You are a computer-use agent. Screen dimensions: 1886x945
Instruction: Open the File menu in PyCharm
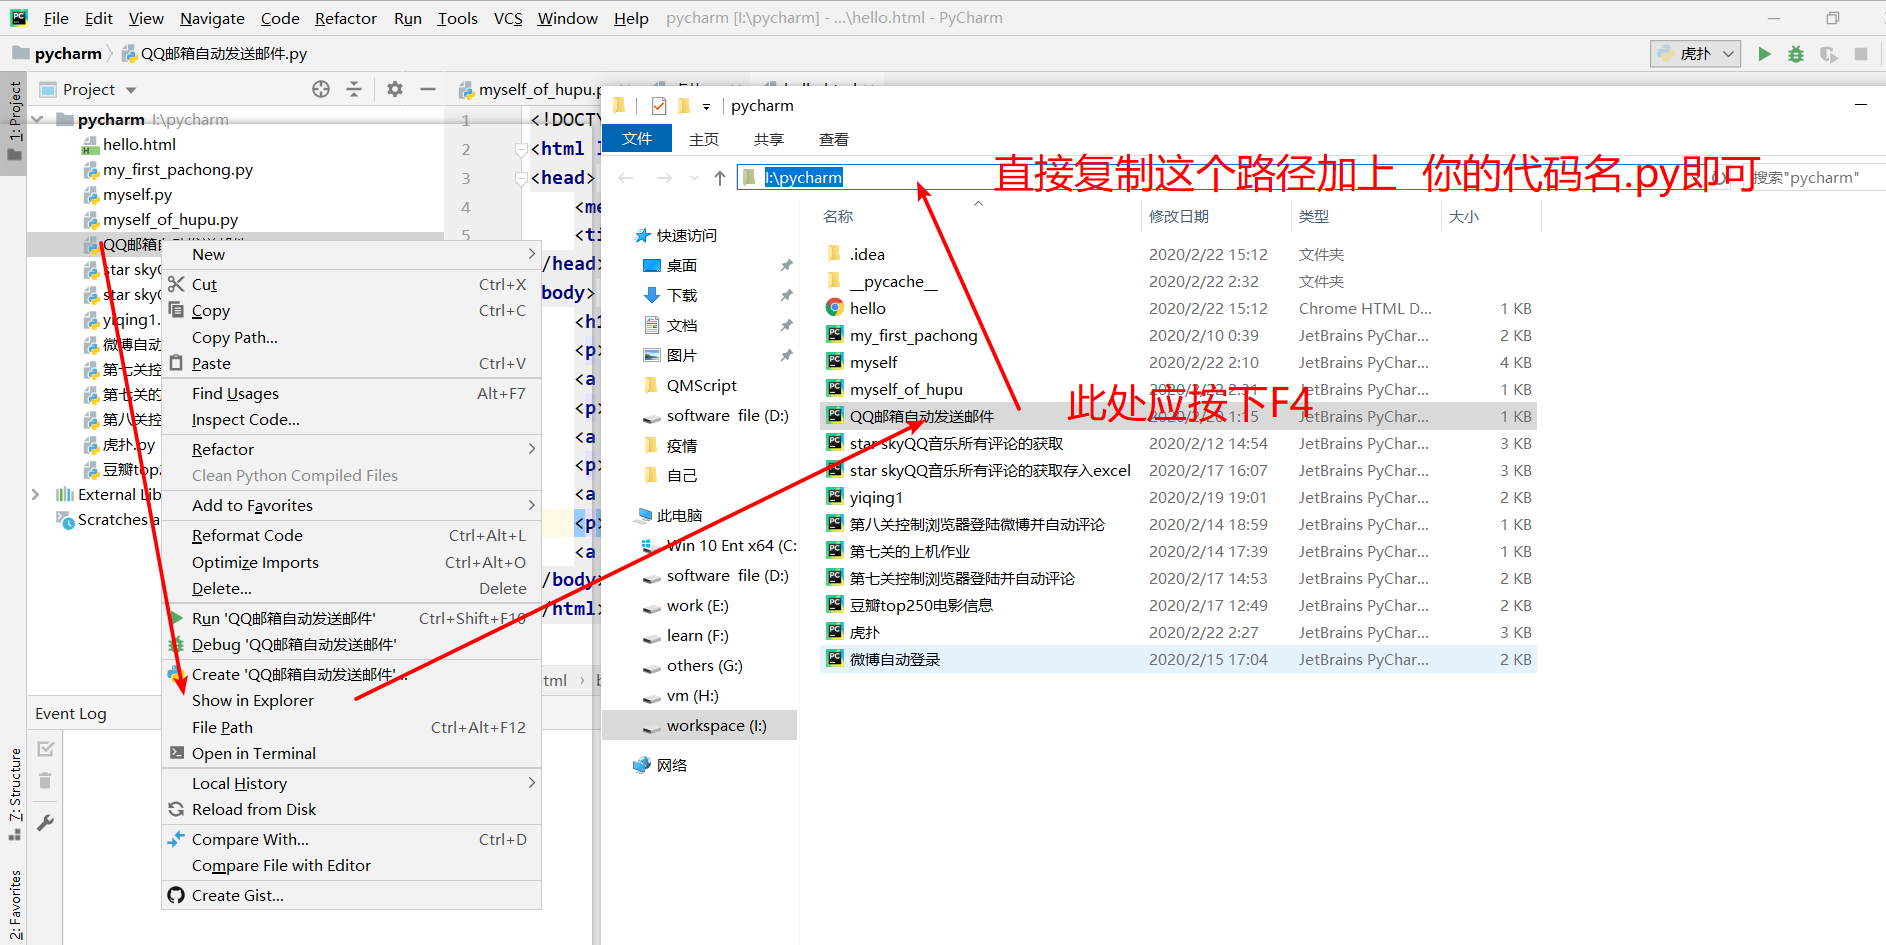pyautogui.click(x=56, y=18)
